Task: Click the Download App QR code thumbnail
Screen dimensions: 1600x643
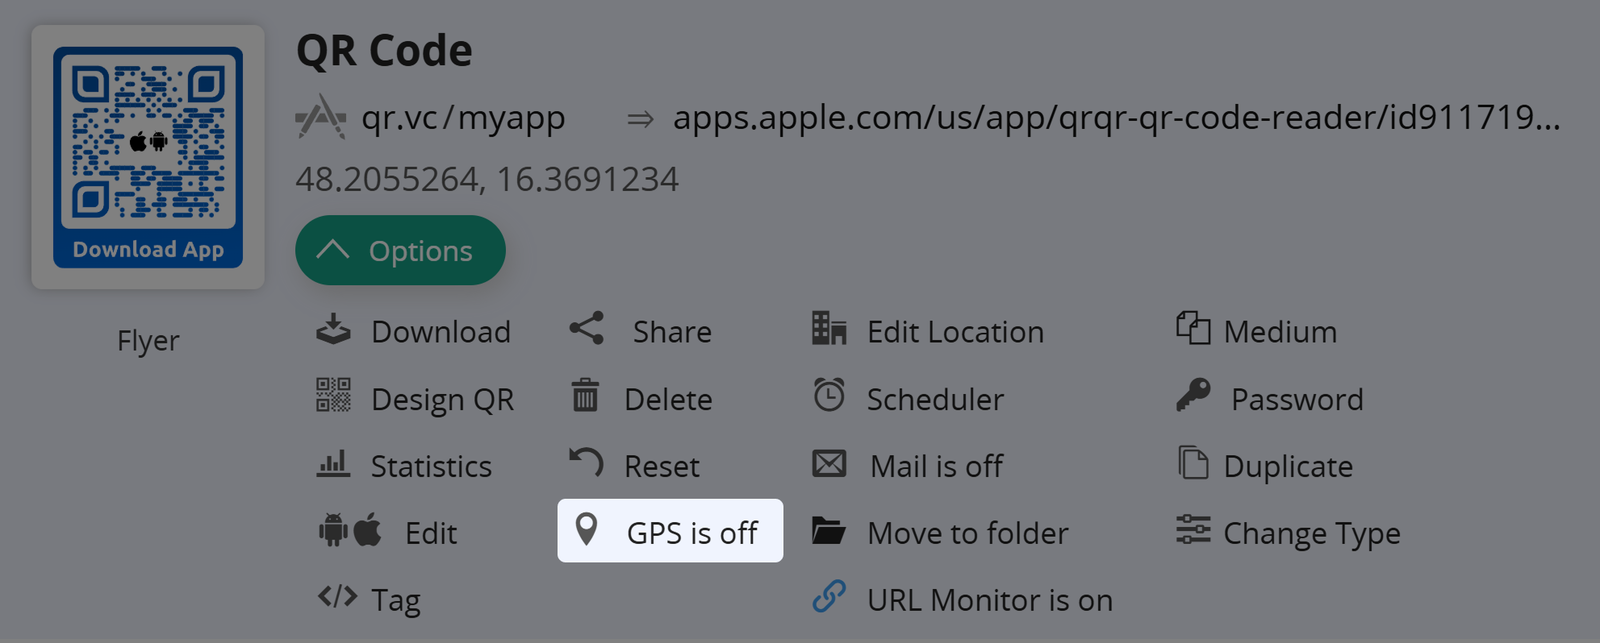Action: click(x=148, y=157)
